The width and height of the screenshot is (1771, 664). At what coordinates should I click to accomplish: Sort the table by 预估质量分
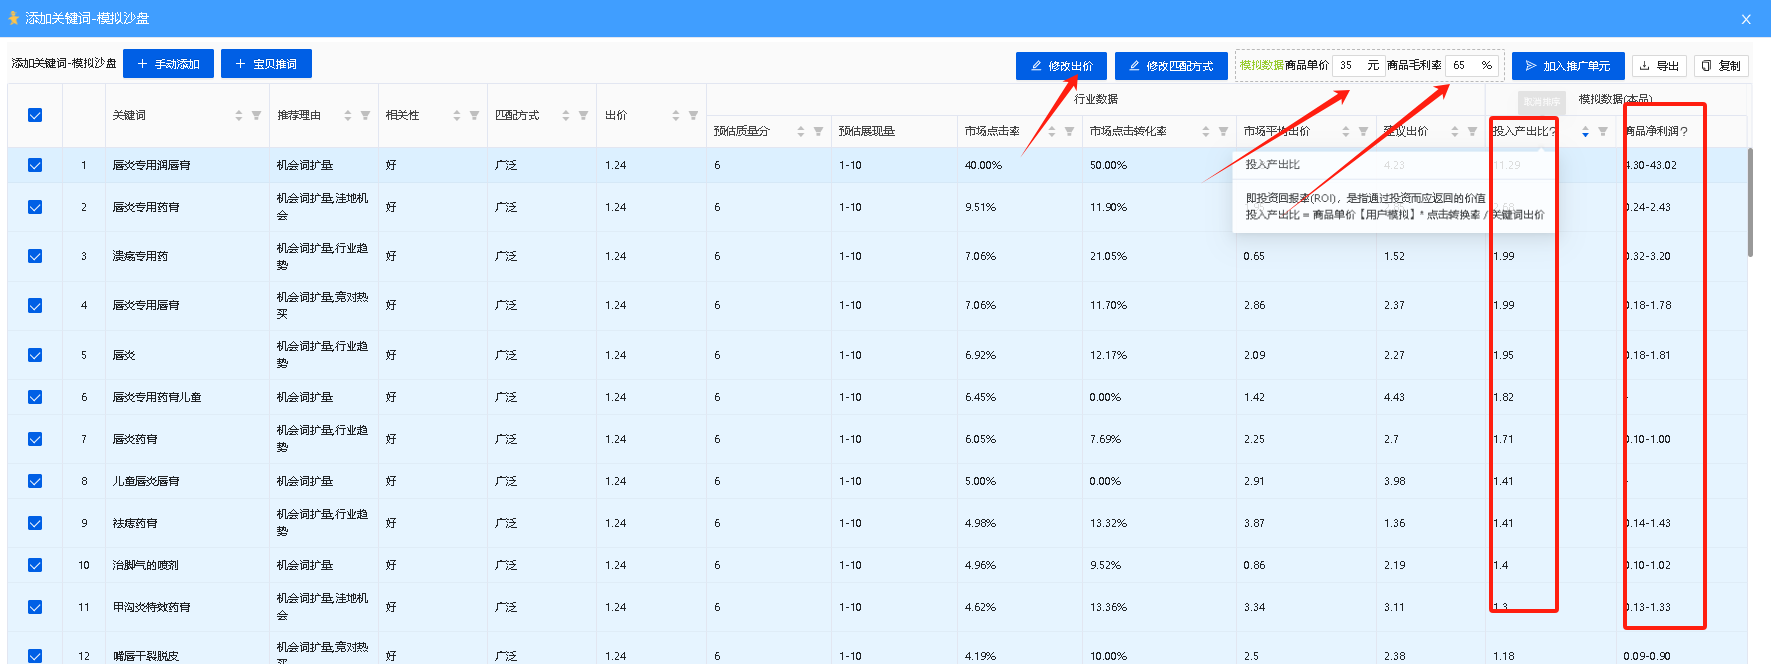pos(801,132)
